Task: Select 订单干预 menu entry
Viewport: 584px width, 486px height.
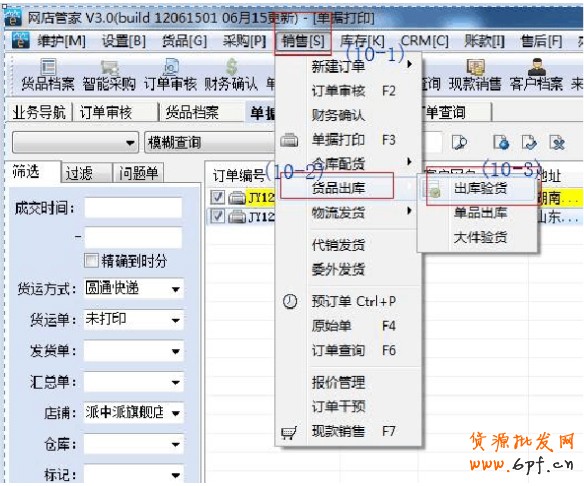Action: (x=338, y=407)
